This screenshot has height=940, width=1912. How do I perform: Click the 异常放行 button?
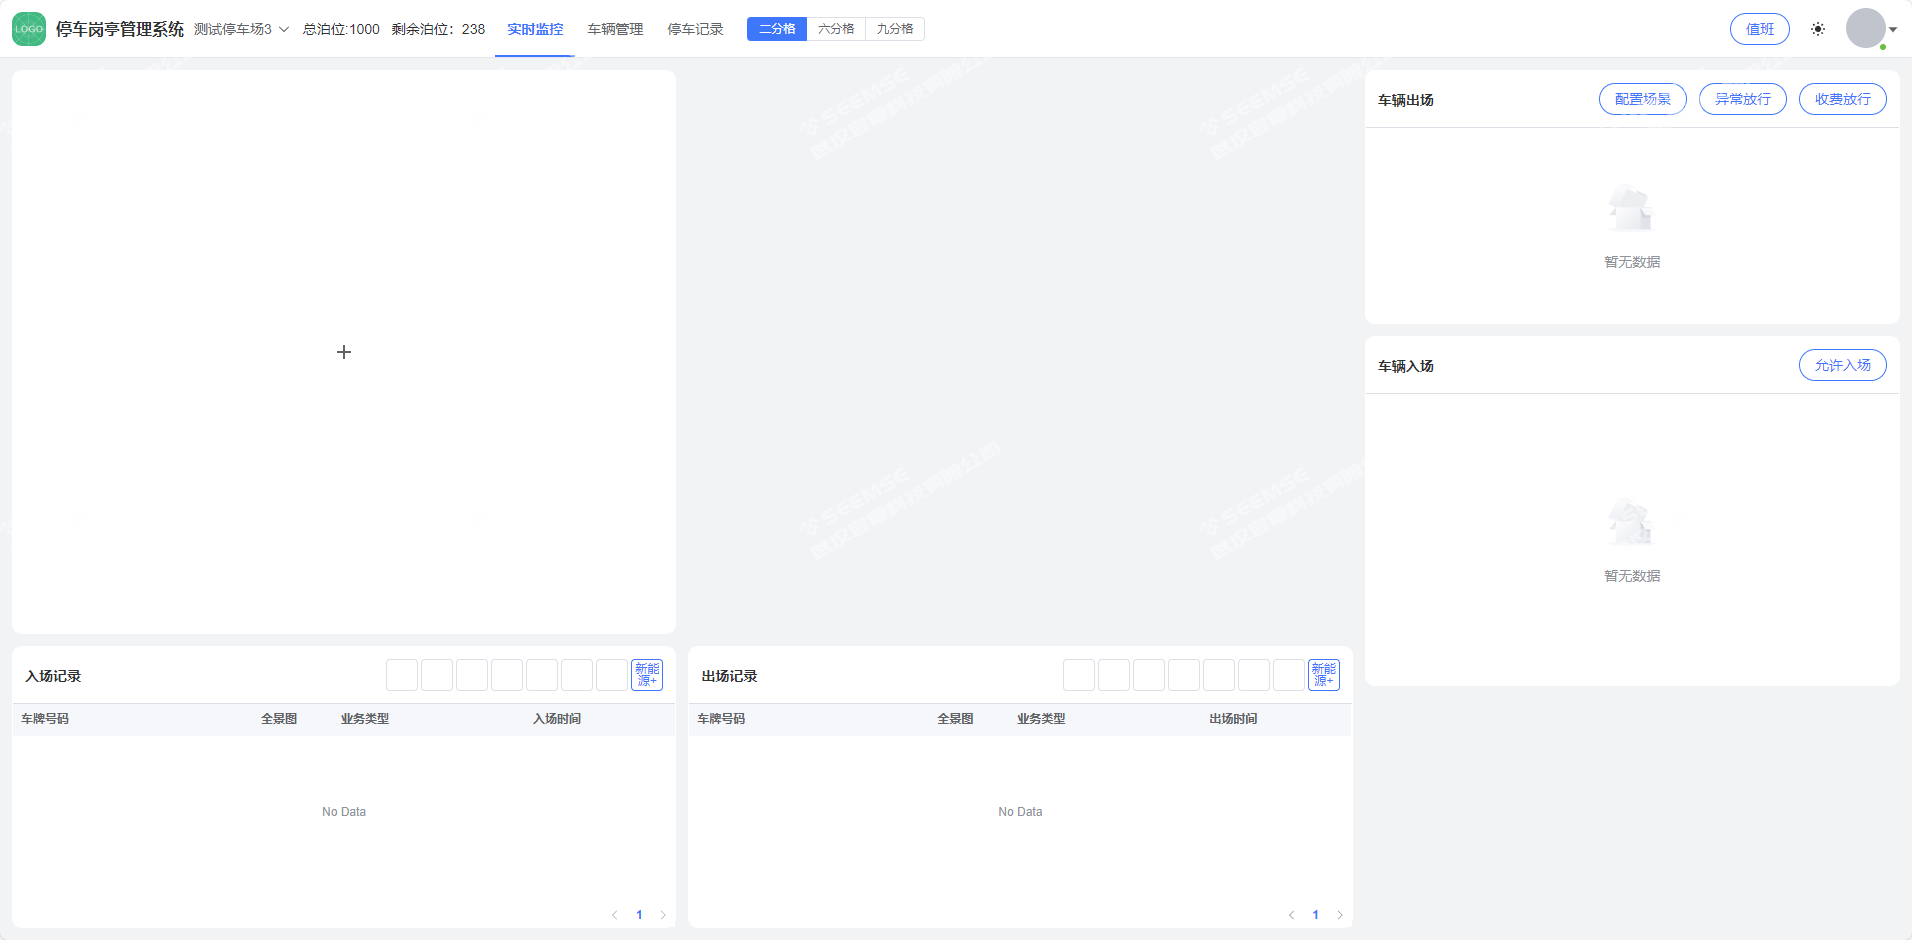(1742, 99)
